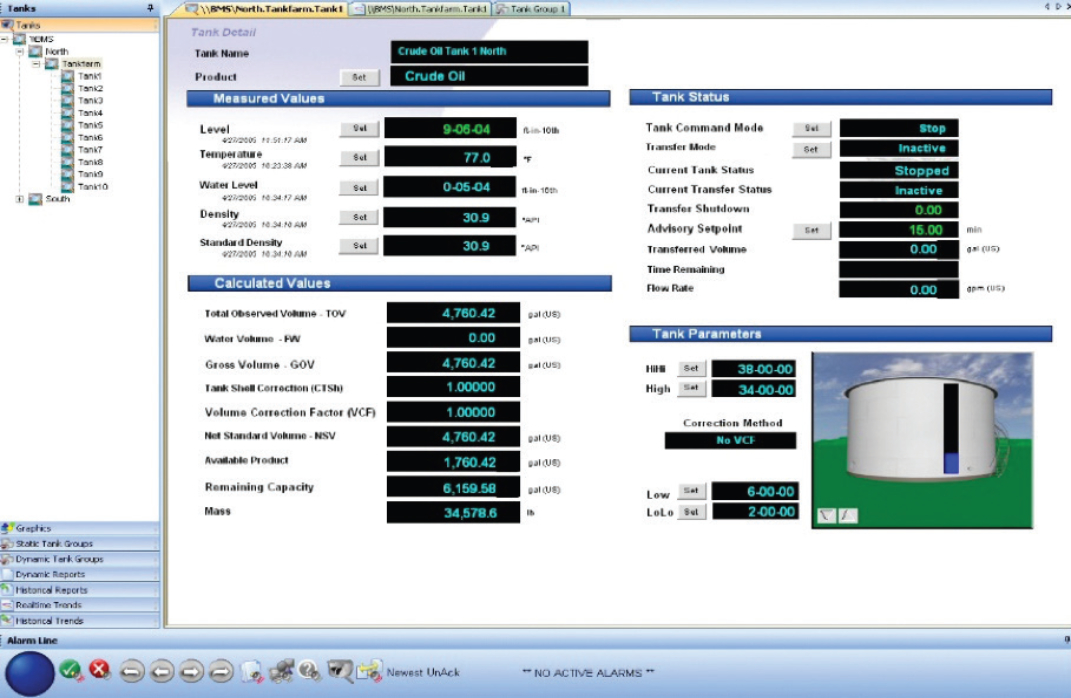
Task: Open Realtime Trends section
Action: pyautogui.click(x=79, y=605)
